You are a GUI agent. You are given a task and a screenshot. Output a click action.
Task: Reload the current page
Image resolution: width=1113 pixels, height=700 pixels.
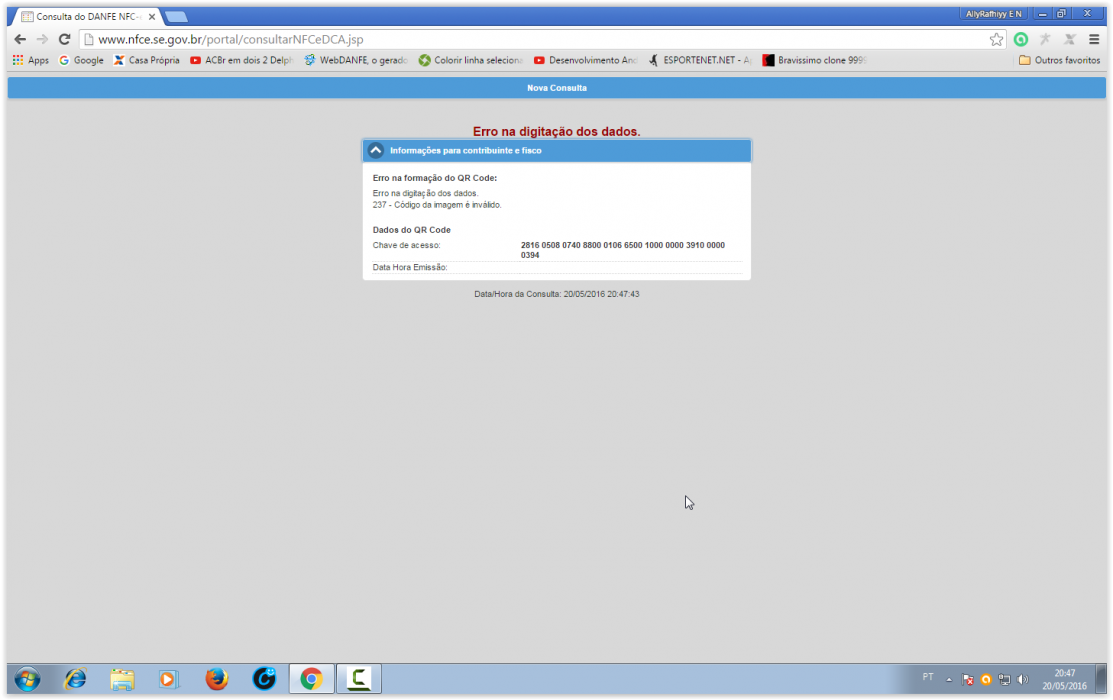(65, 40)
